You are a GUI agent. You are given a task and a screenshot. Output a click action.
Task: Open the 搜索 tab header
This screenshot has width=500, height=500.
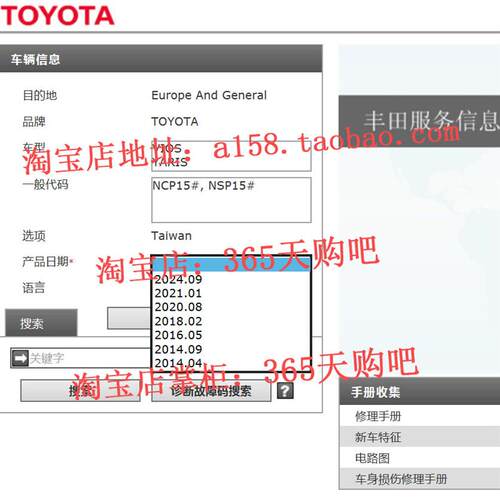[41, 323]
